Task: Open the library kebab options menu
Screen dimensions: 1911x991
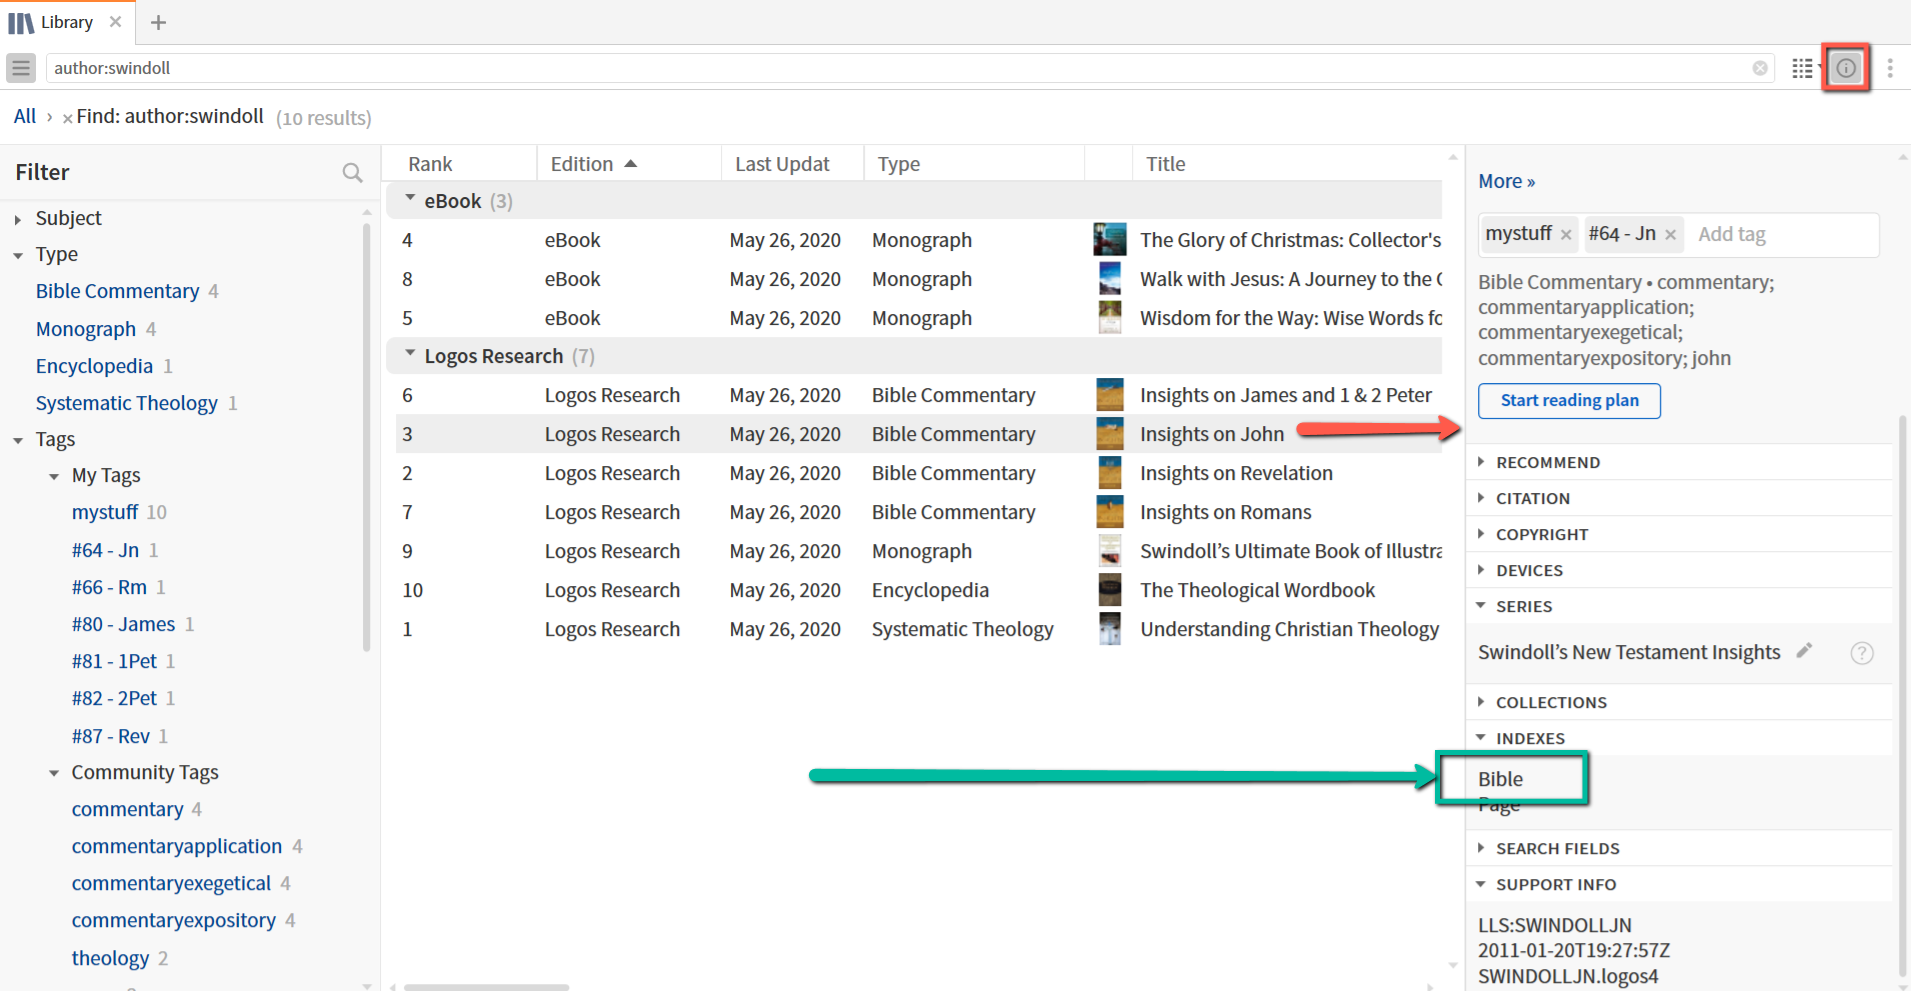Action: [1890, 68]
